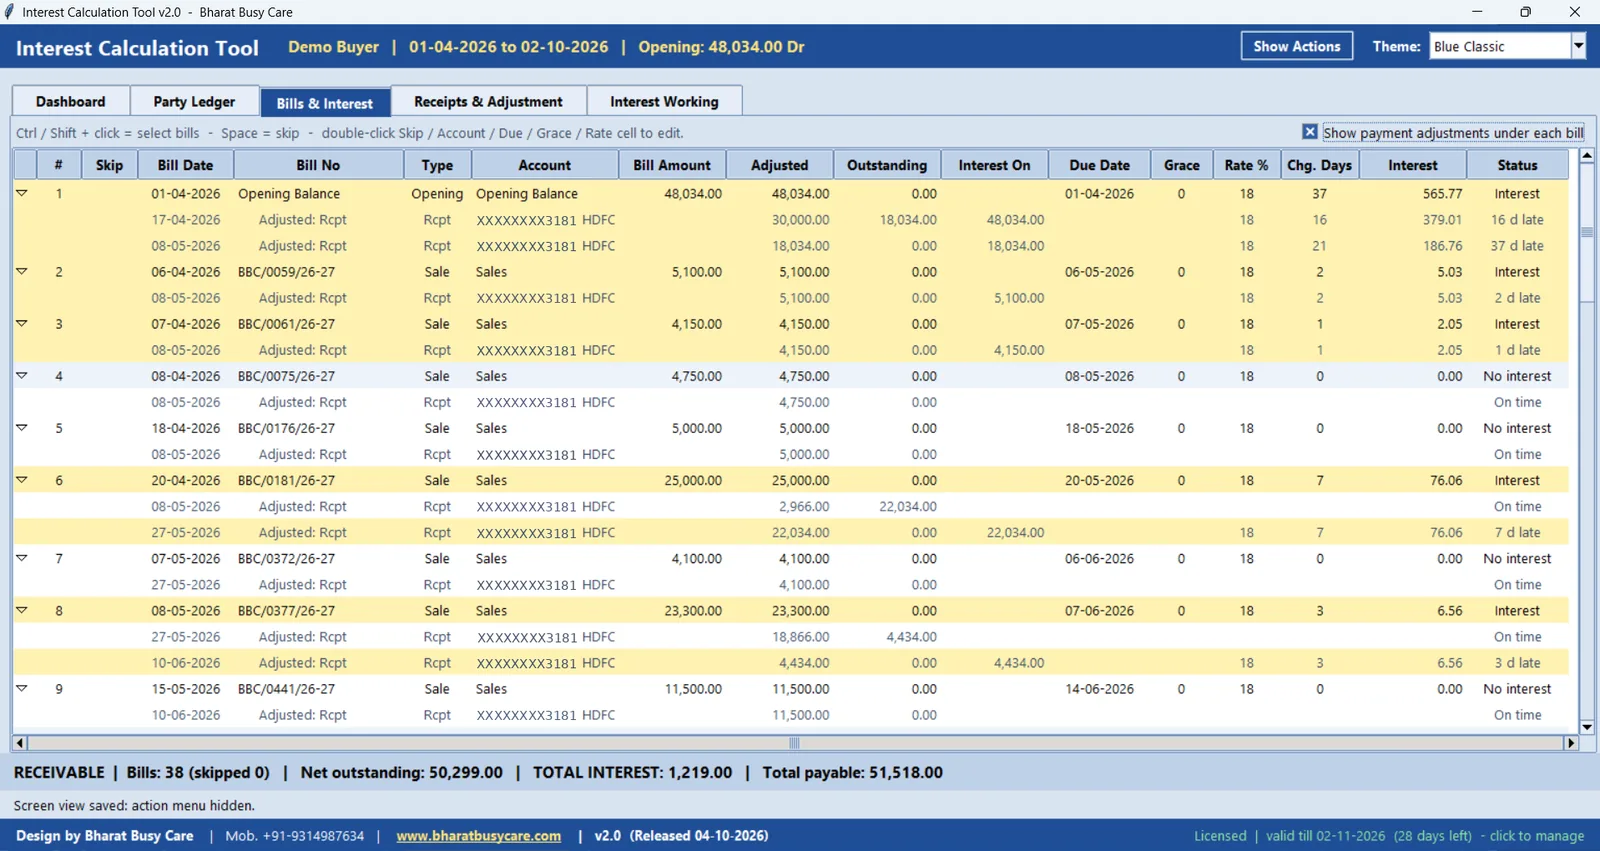1600x851 pixels.
Task: Click the app feather icon in title bar
Action: coord(9,12)
